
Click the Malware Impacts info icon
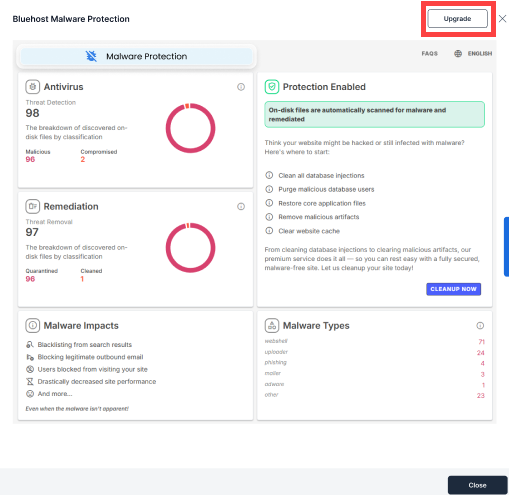pos(33,325)
